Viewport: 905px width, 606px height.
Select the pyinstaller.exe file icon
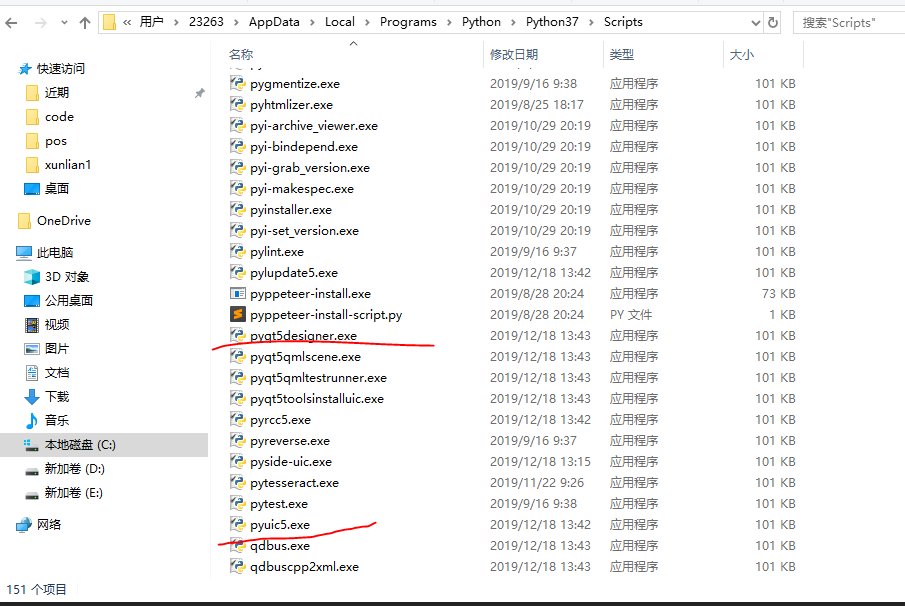pyautogui.click(x=237, y=210)
